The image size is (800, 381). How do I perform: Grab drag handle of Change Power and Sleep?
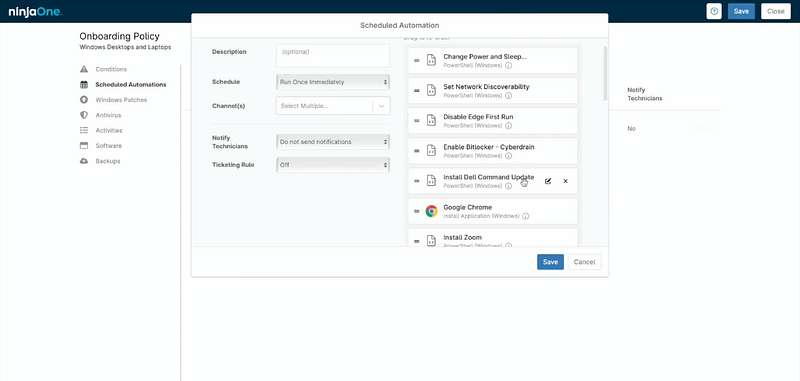[x=416, y=61]
